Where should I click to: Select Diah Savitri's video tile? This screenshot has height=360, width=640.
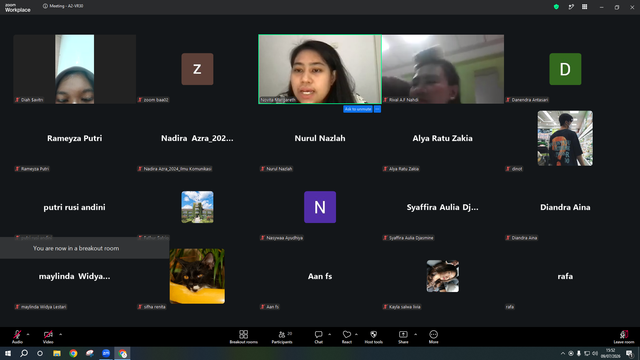click(x=75, y=69)
